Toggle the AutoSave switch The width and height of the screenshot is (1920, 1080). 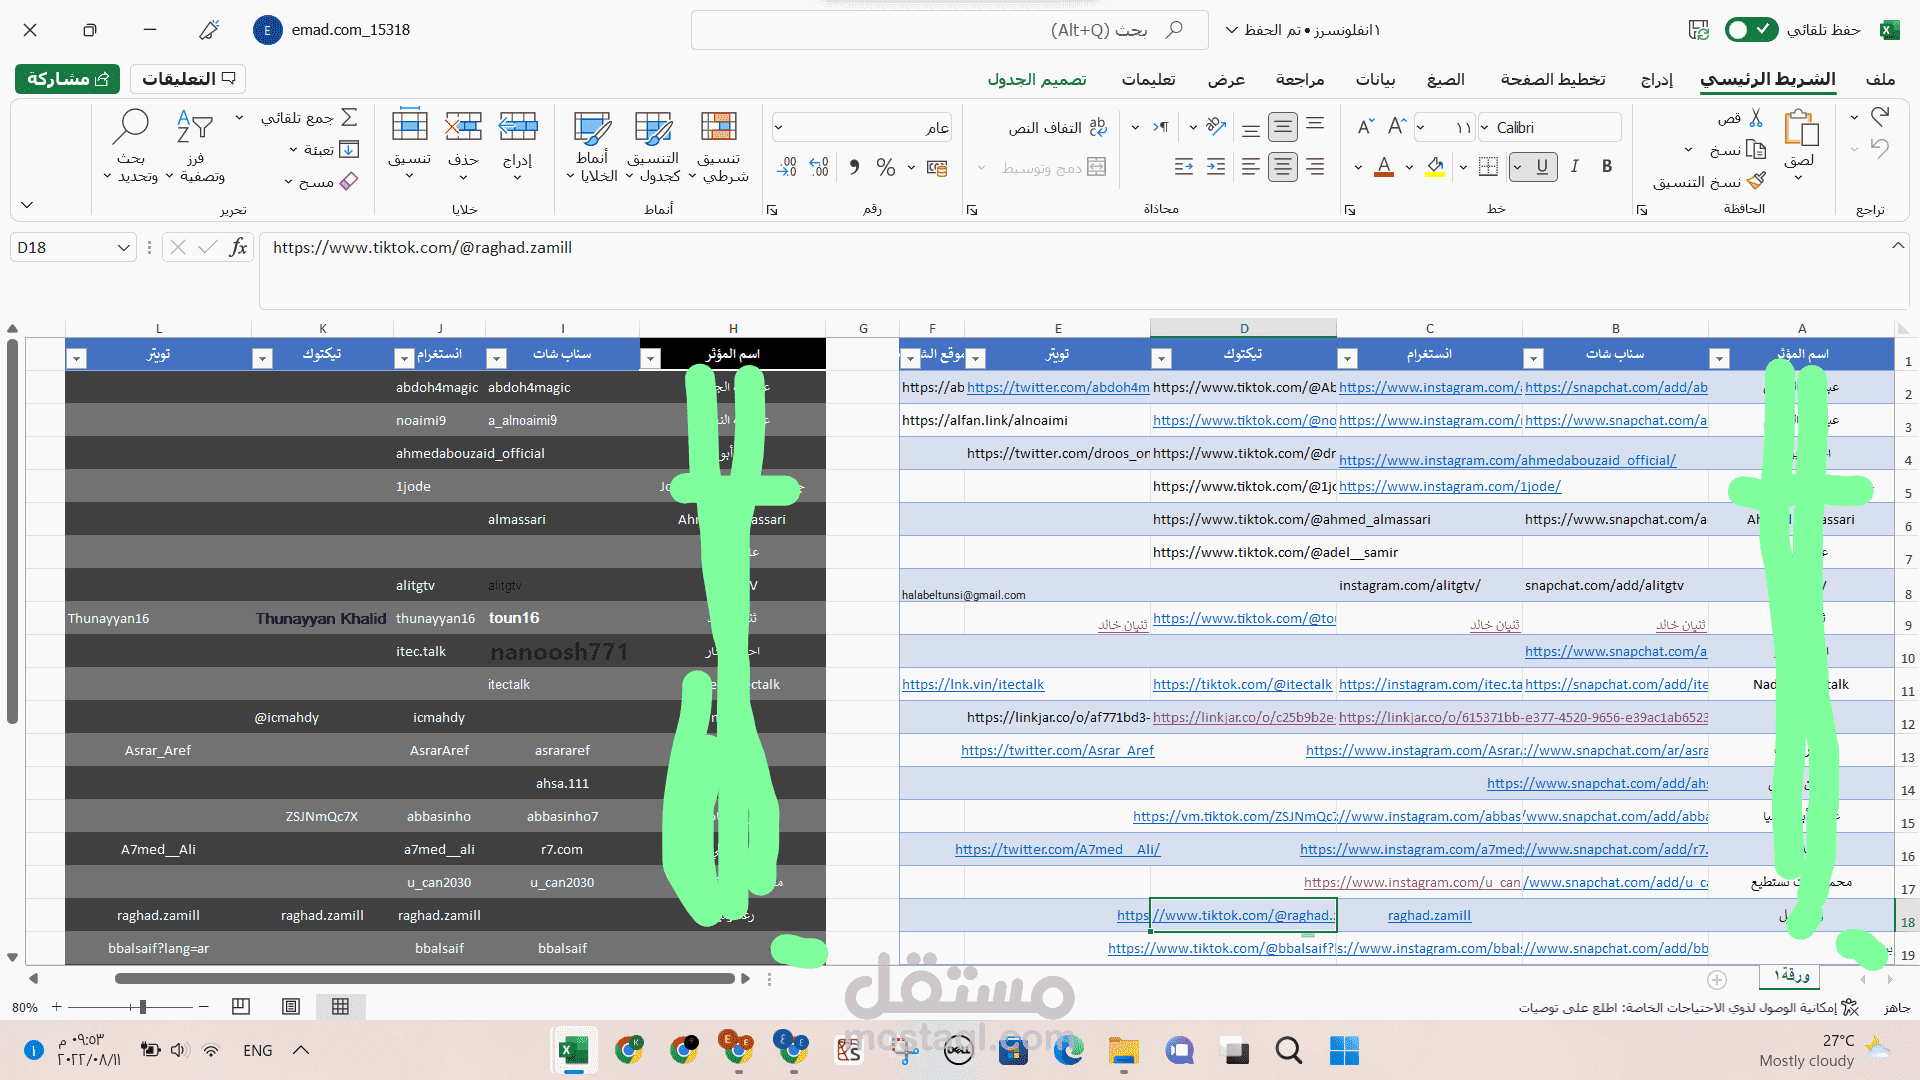1750,30
